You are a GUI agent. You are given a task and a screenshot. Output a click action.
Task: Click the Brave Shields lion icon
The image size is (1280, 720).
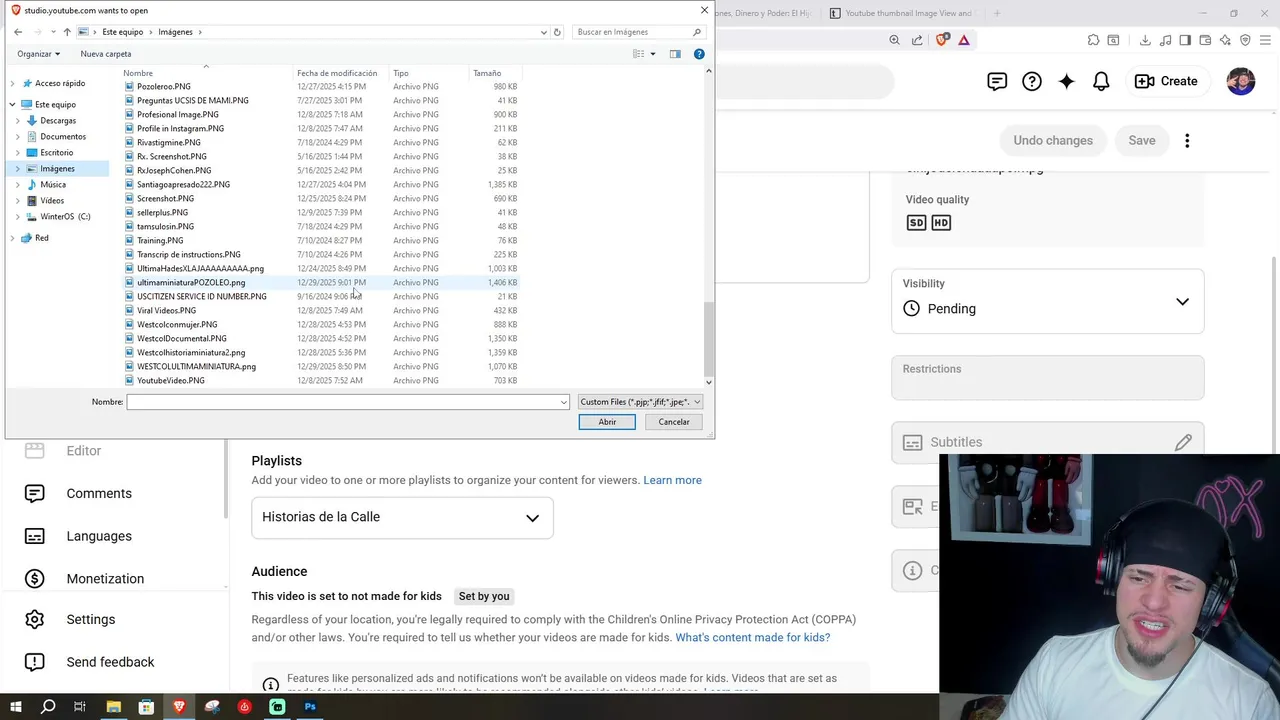tap(942, 40)
